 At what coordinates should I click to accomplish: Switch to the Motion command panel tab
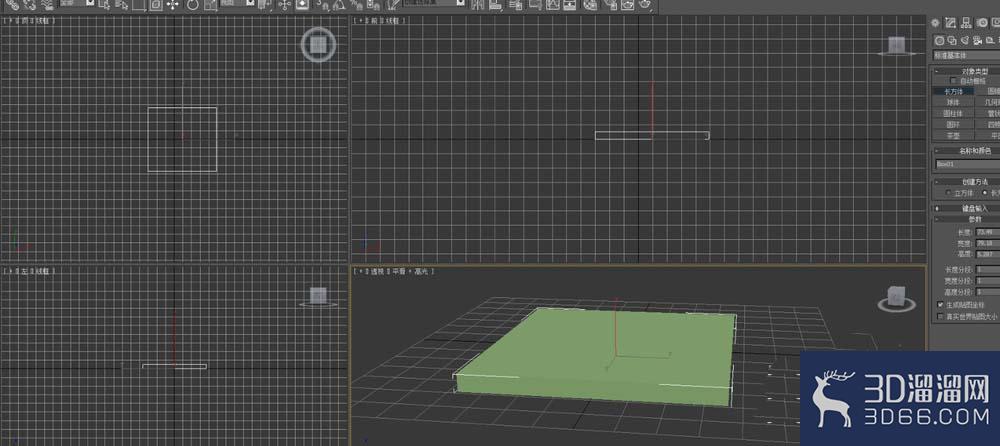click(x=982, y=23)
